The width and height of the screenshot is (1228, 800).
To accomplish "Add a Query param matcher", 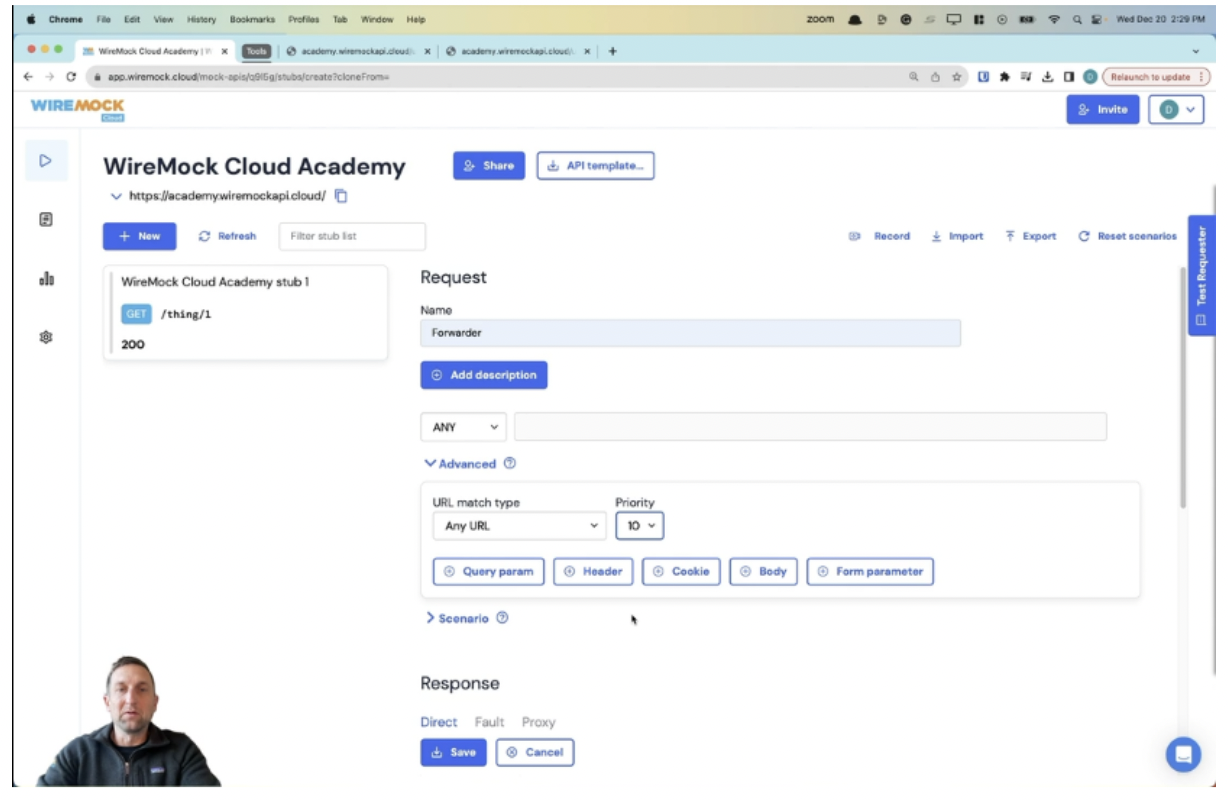I will 489,571.
